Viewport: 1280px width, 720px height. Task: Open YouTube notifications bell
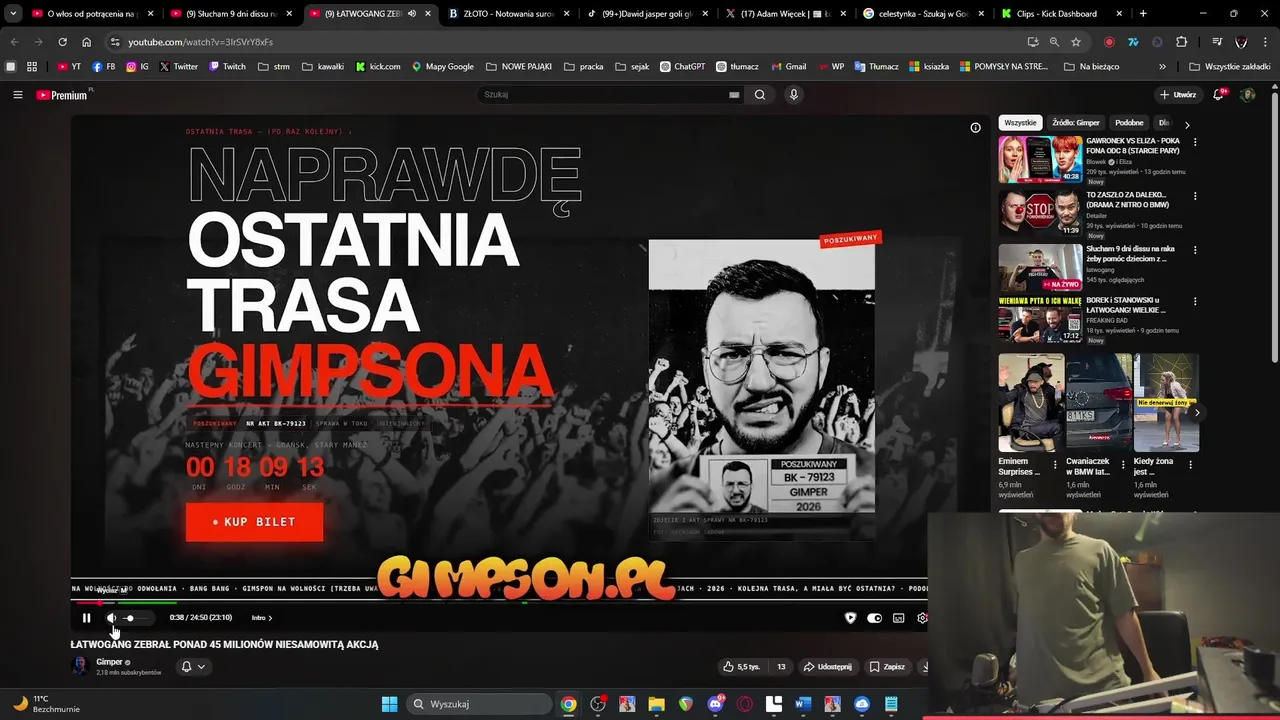click(1219, 95)
